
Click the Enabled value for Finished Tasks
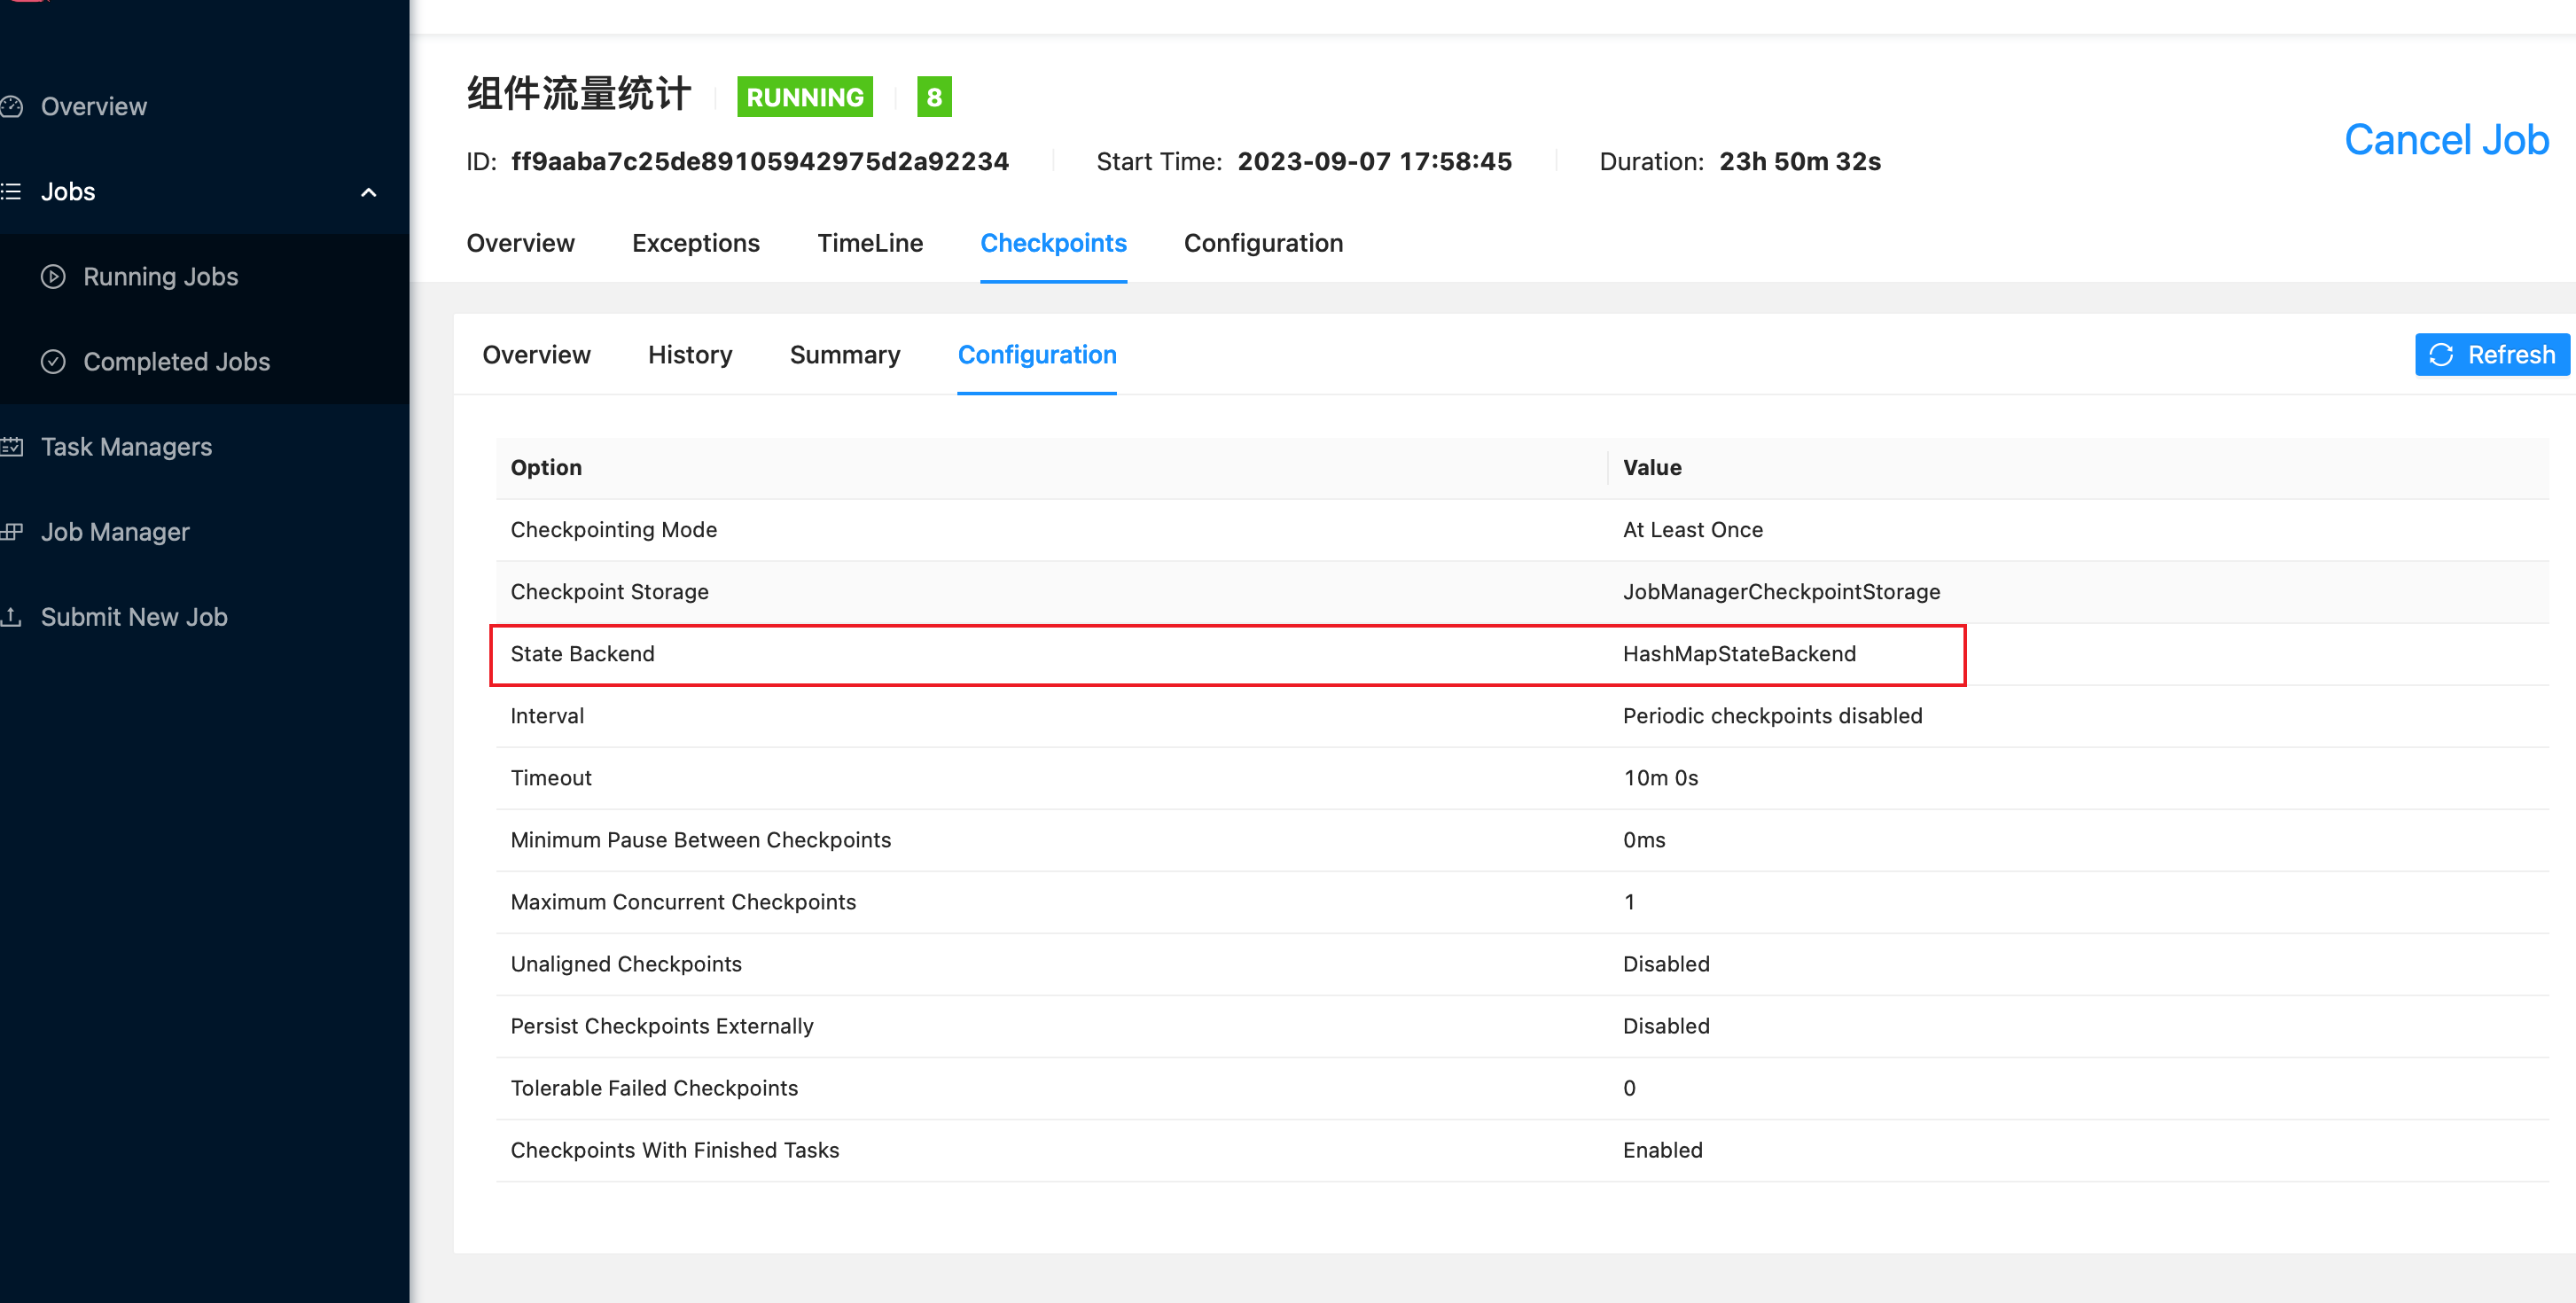pos(1663,1150)
